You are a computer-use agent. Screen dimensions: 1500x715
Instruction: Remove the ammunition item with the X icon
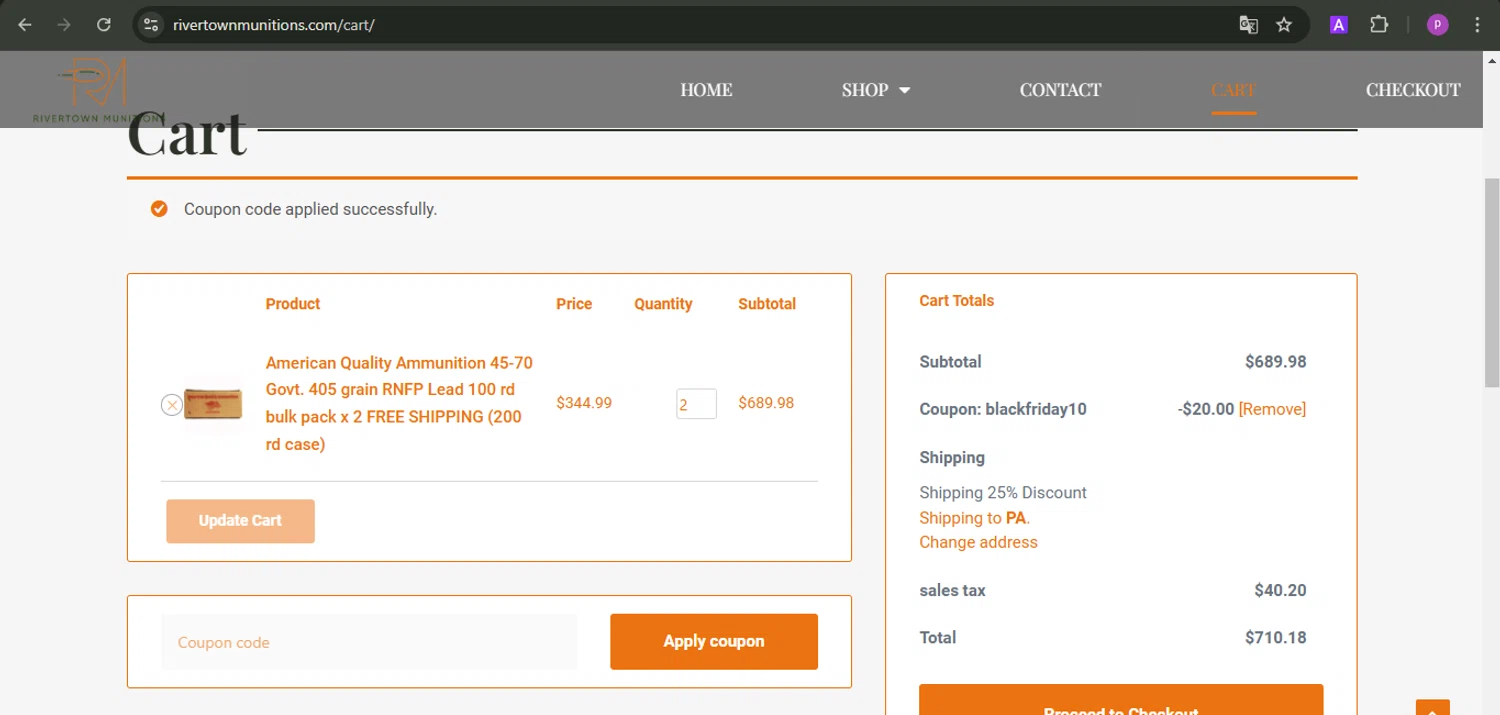[171, 405]
